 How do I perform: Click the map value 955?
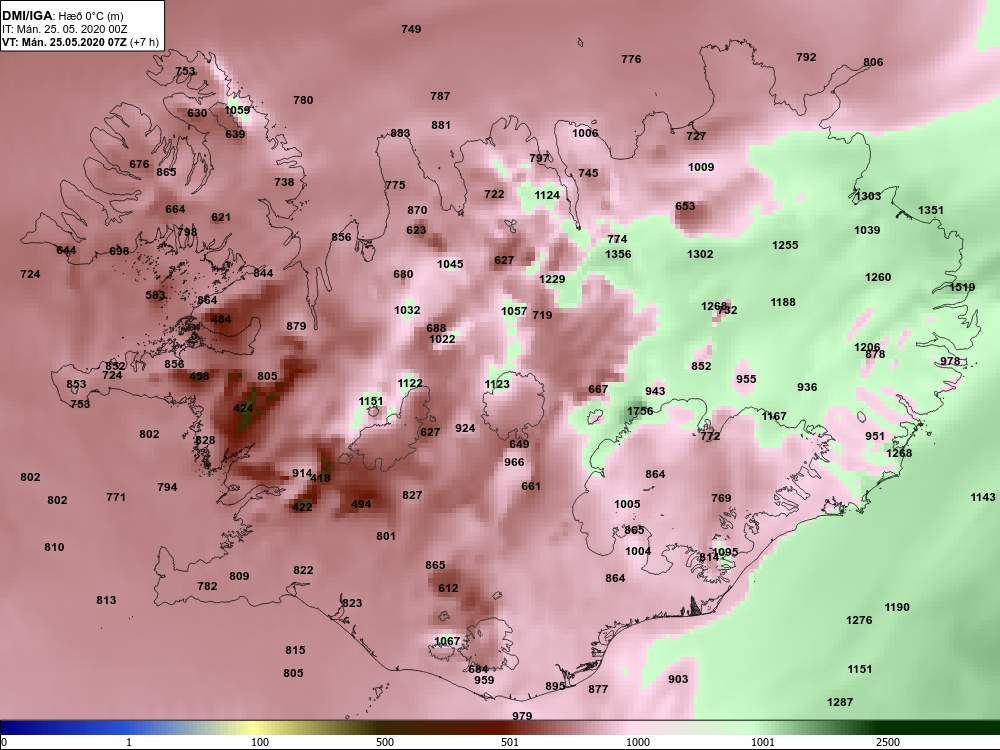pyautogui.click(x=746, y=379)
